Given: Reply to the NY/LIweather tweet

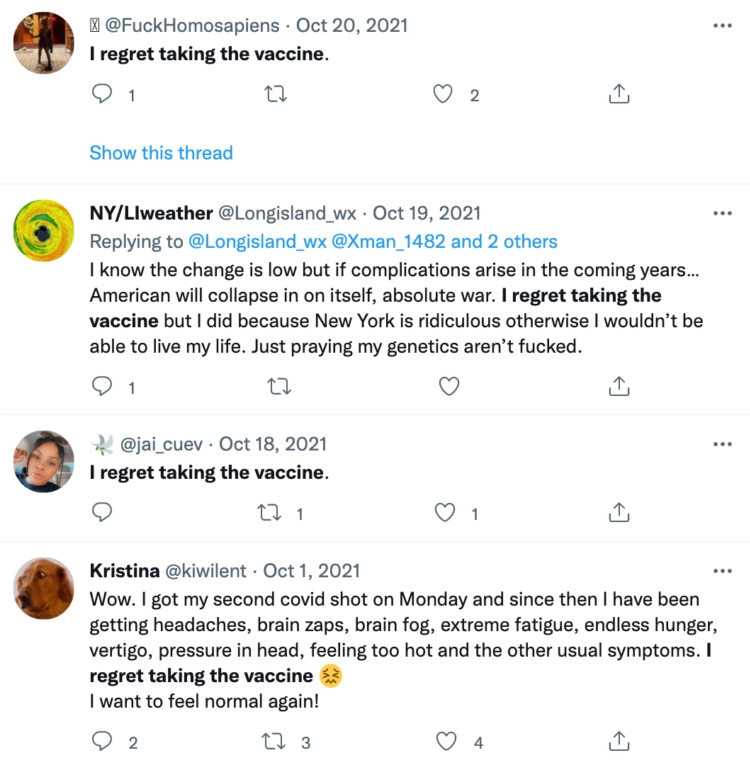Looking at the screenshot, I should coord(102,386).
